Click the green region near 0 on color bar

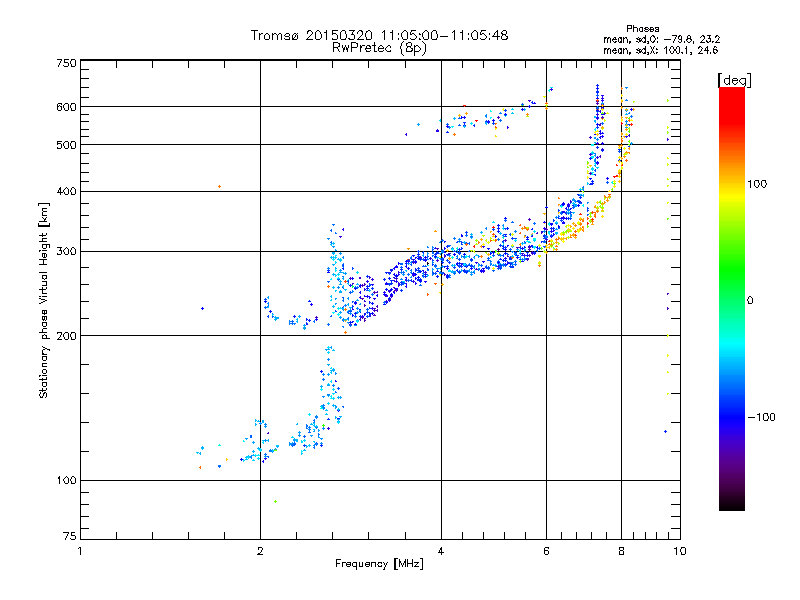732,278
